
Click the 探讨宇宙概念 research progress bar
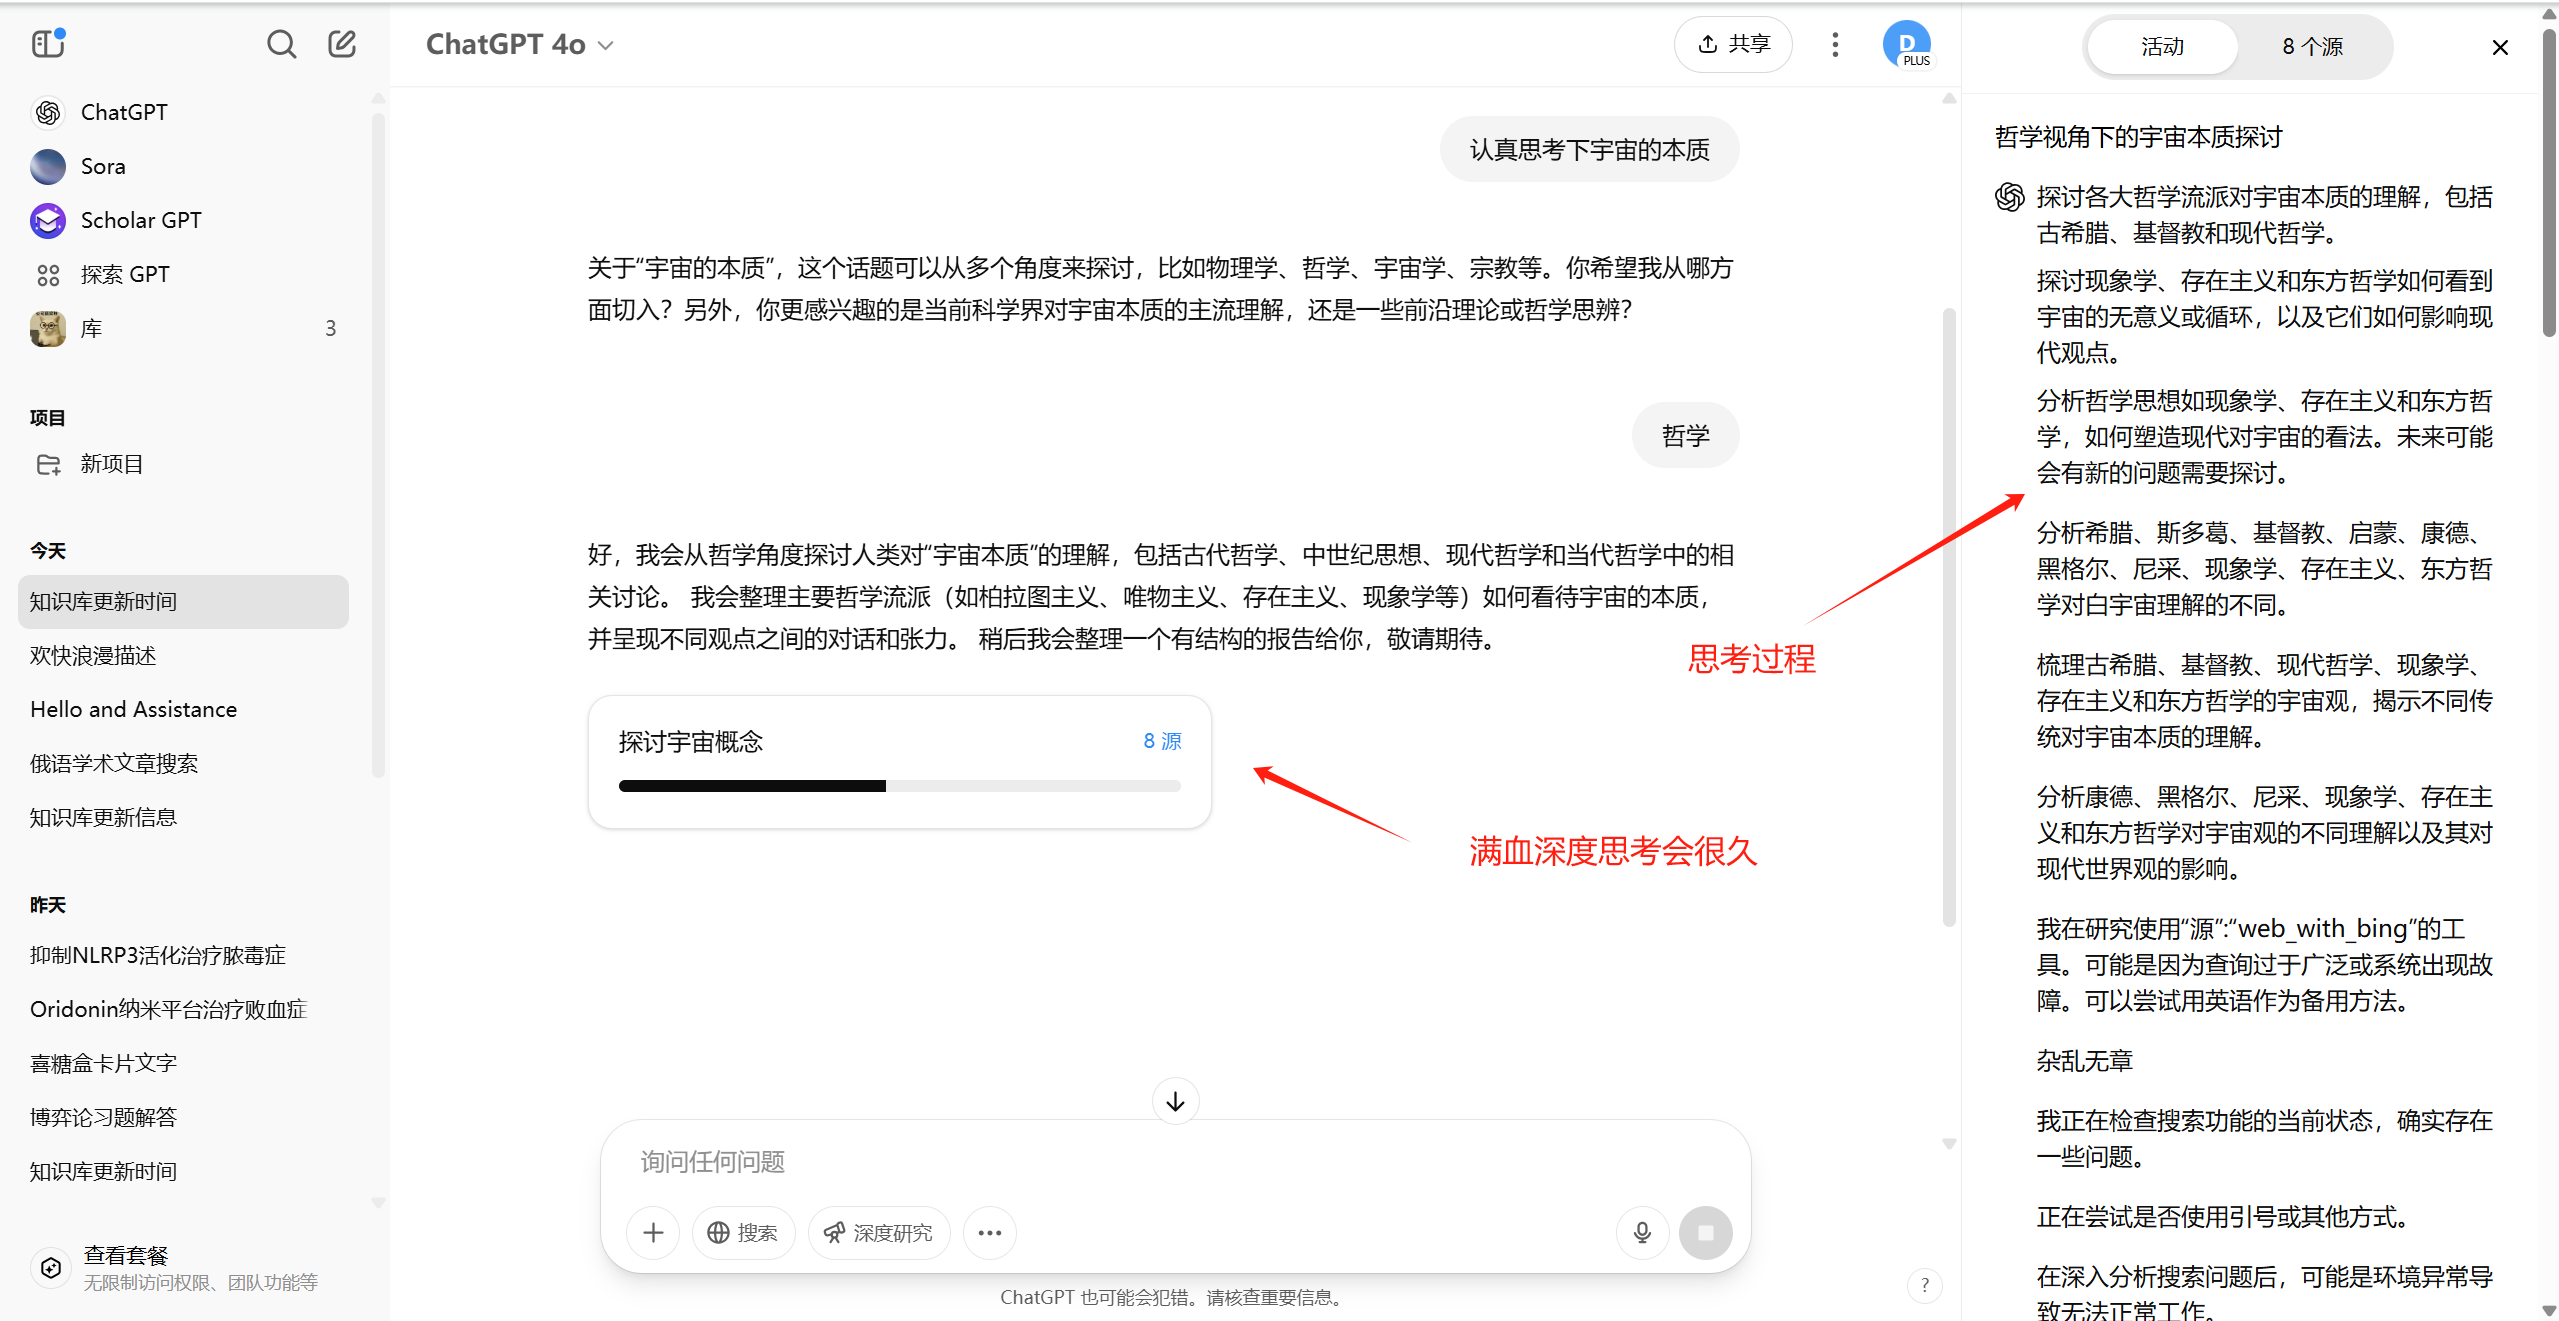click(x=899, y=786)
